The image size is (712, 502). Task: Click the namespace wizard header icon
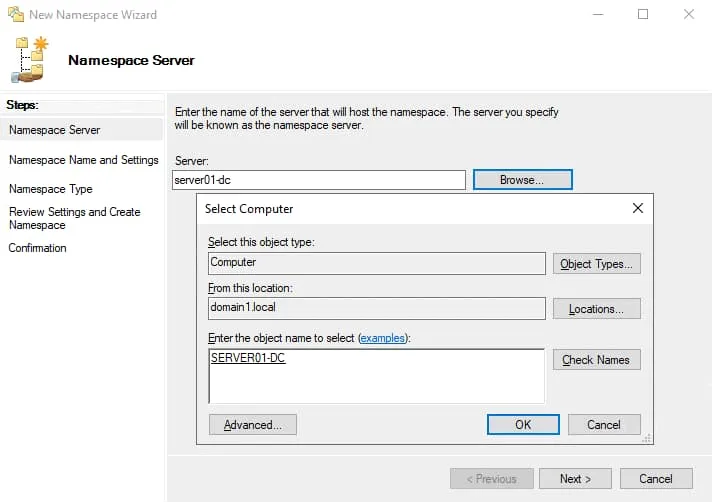pyautogui.click(x=31, y=60)
